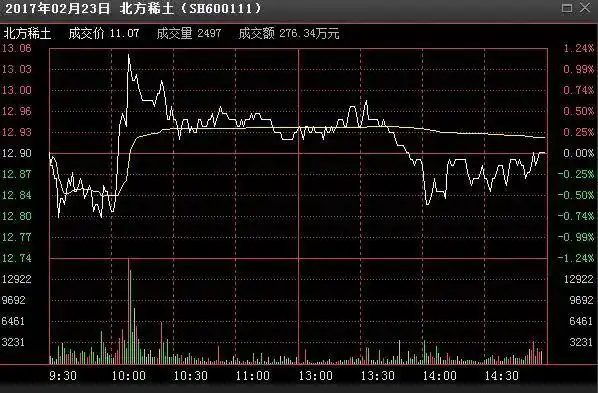
Task: Click the 成交额 276.34万元 value
Action: pyautogui.click(x=309, y=34)
